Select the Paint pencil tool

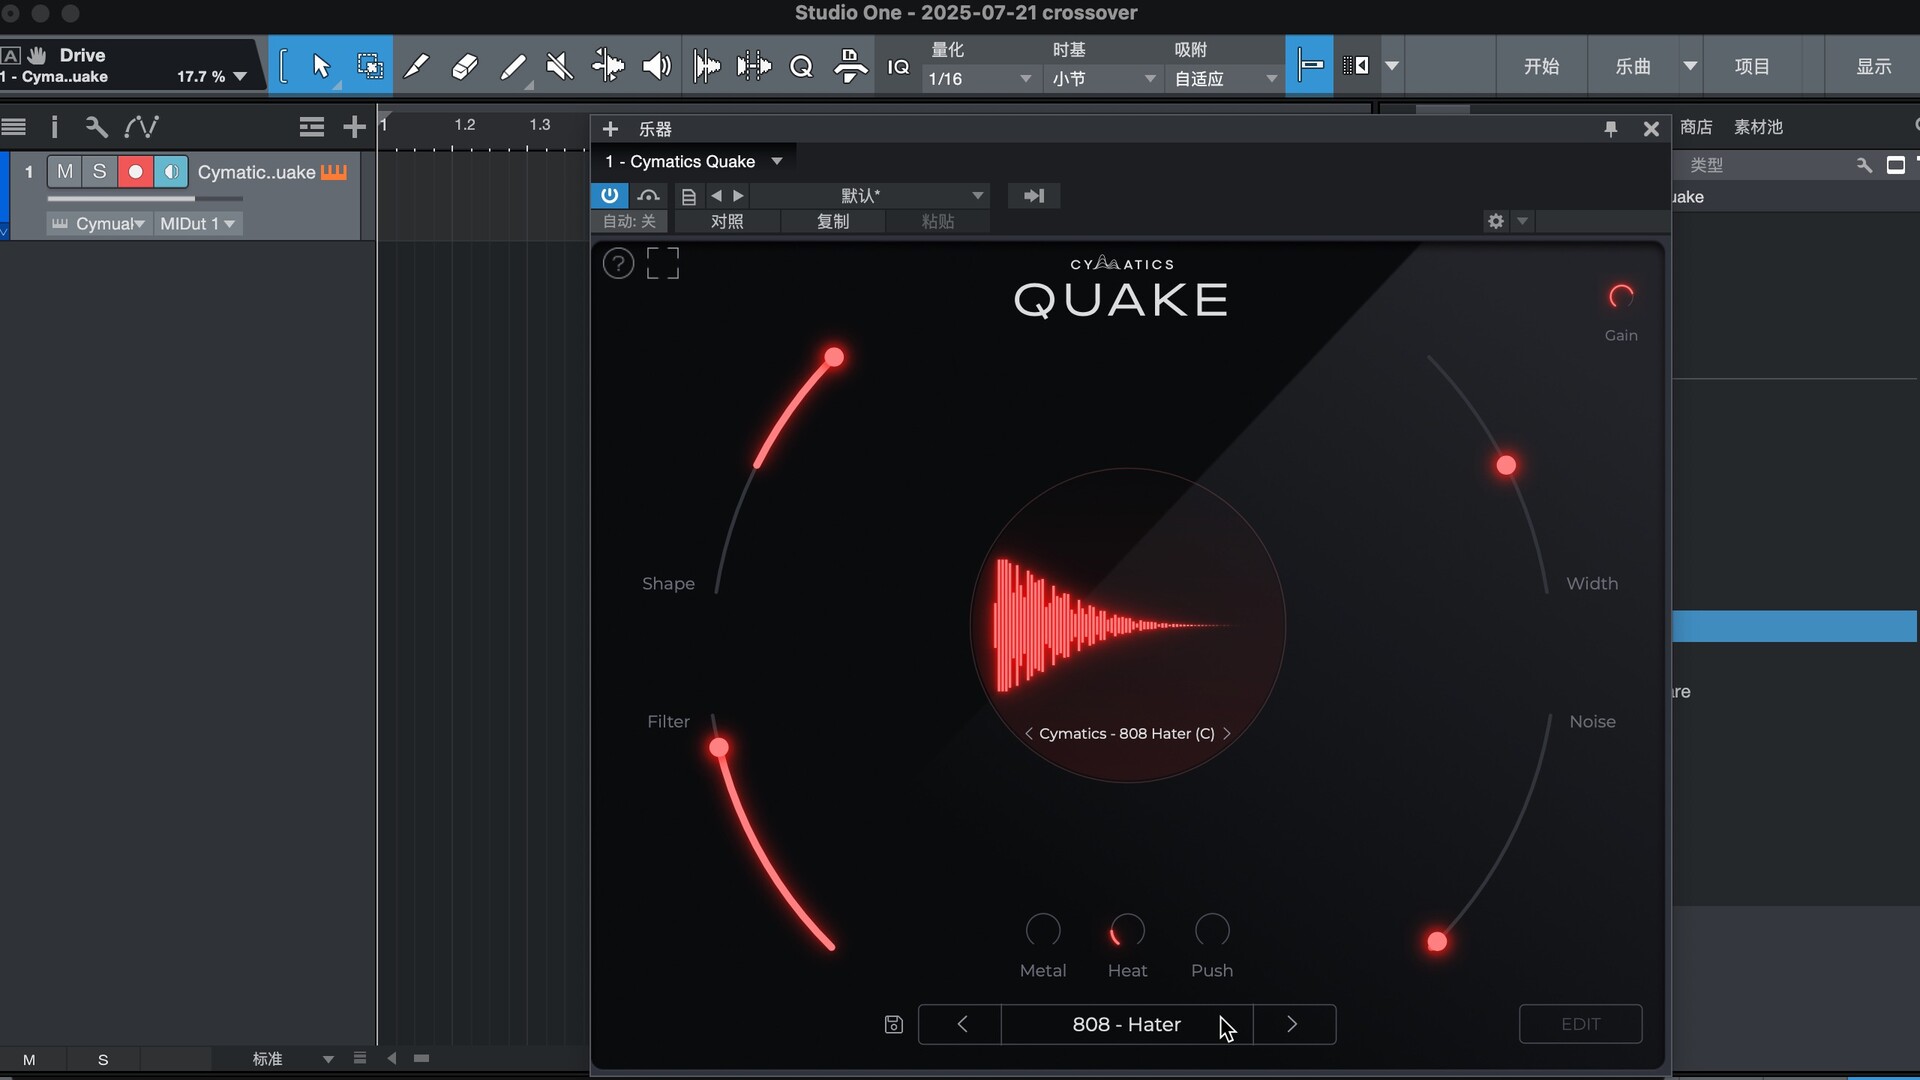513,66
